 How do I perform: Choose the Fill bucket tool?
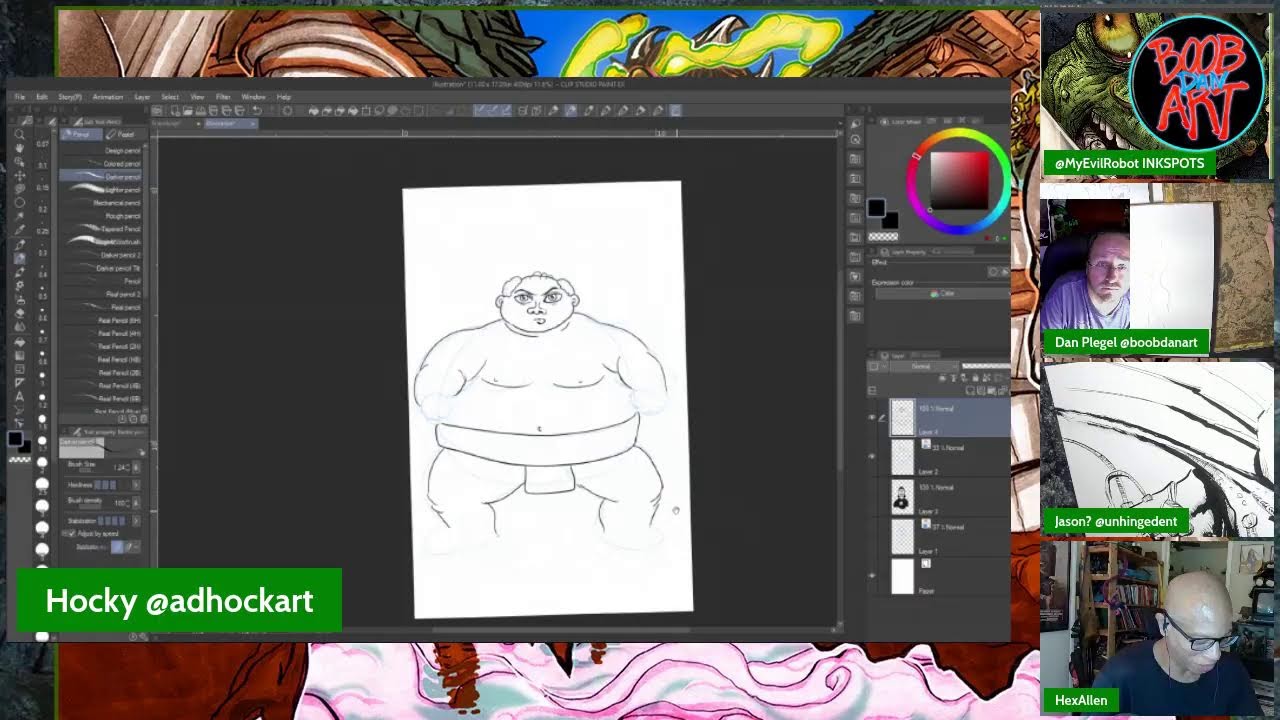point(20,341)
